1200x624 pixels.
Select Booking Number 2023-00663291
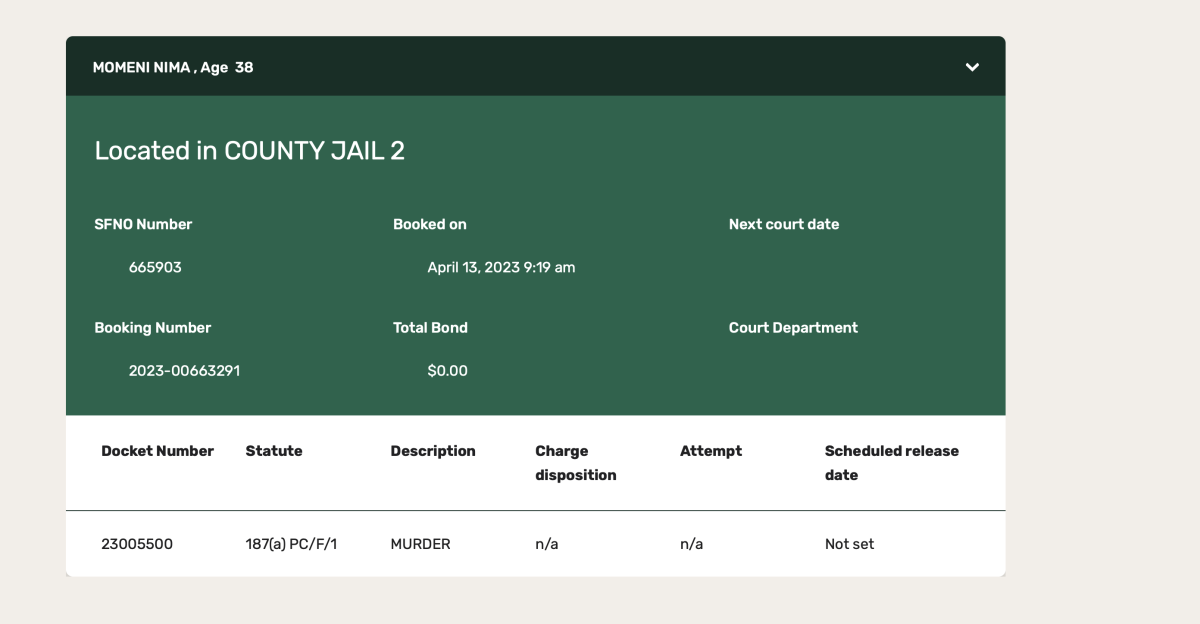[x=184, y=370]
